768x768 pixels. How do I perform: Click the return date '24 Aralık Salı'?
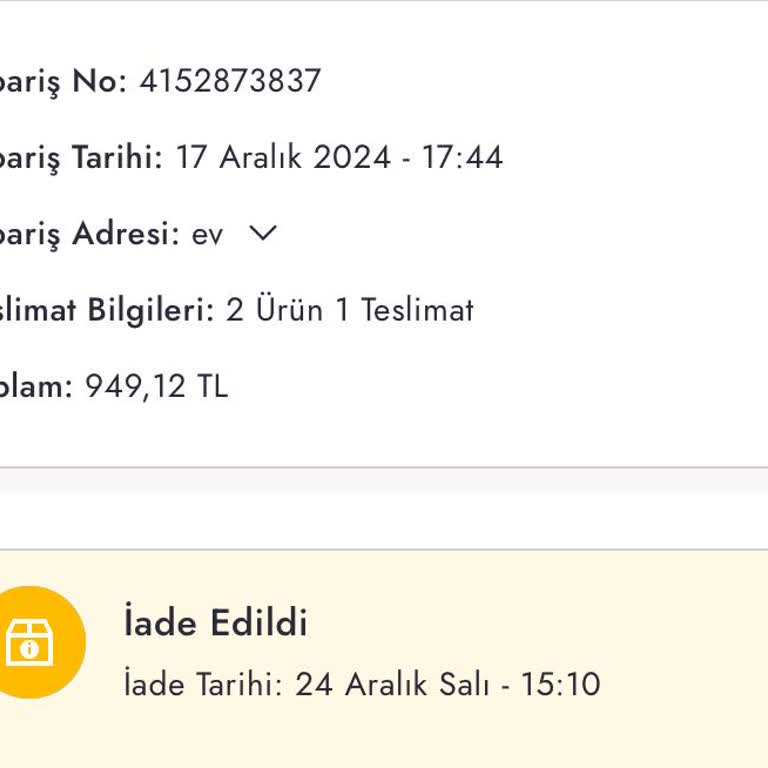click(x=392, y=685)
